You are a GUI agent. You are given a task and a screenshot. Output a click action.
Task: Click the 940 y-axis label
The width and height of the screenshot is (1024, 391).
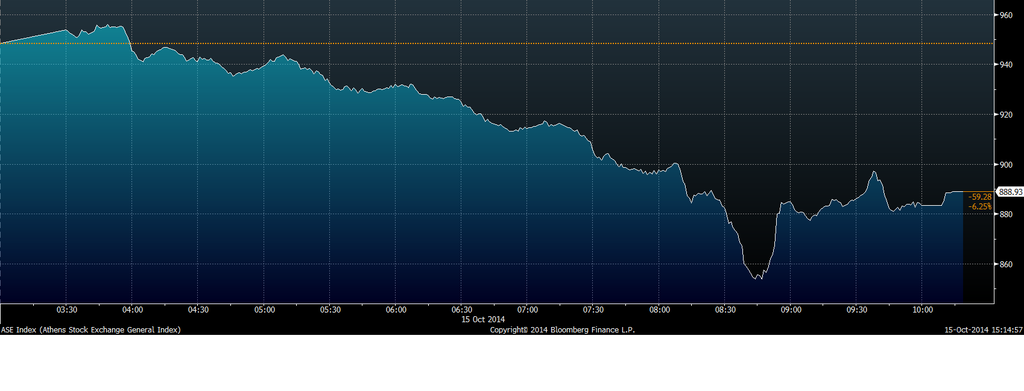pyautogui.click(x=1006, y=65)
